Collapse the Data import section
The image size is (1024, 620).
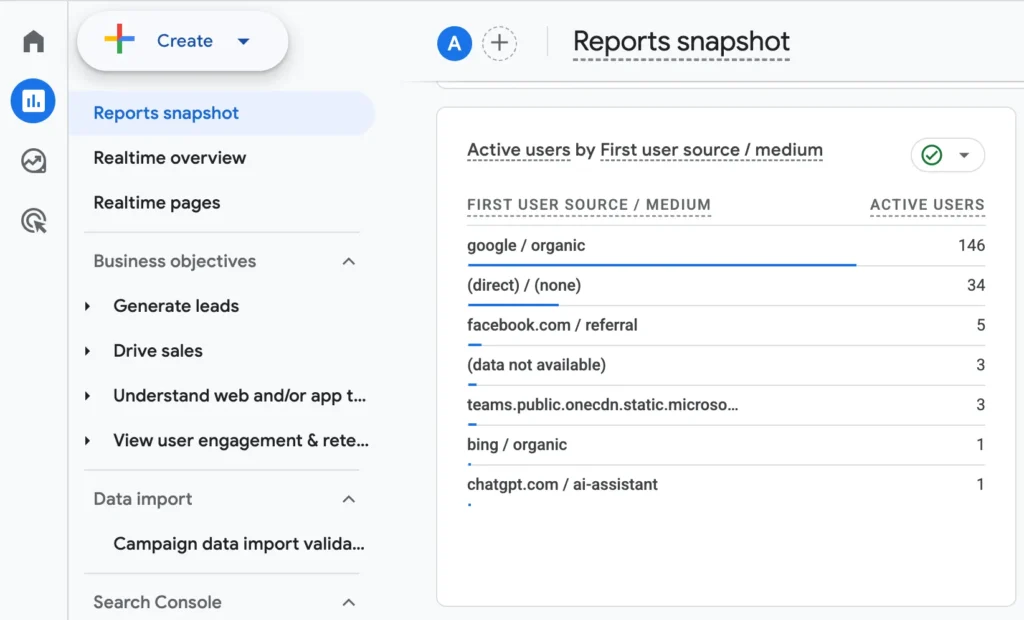(349, 499)
